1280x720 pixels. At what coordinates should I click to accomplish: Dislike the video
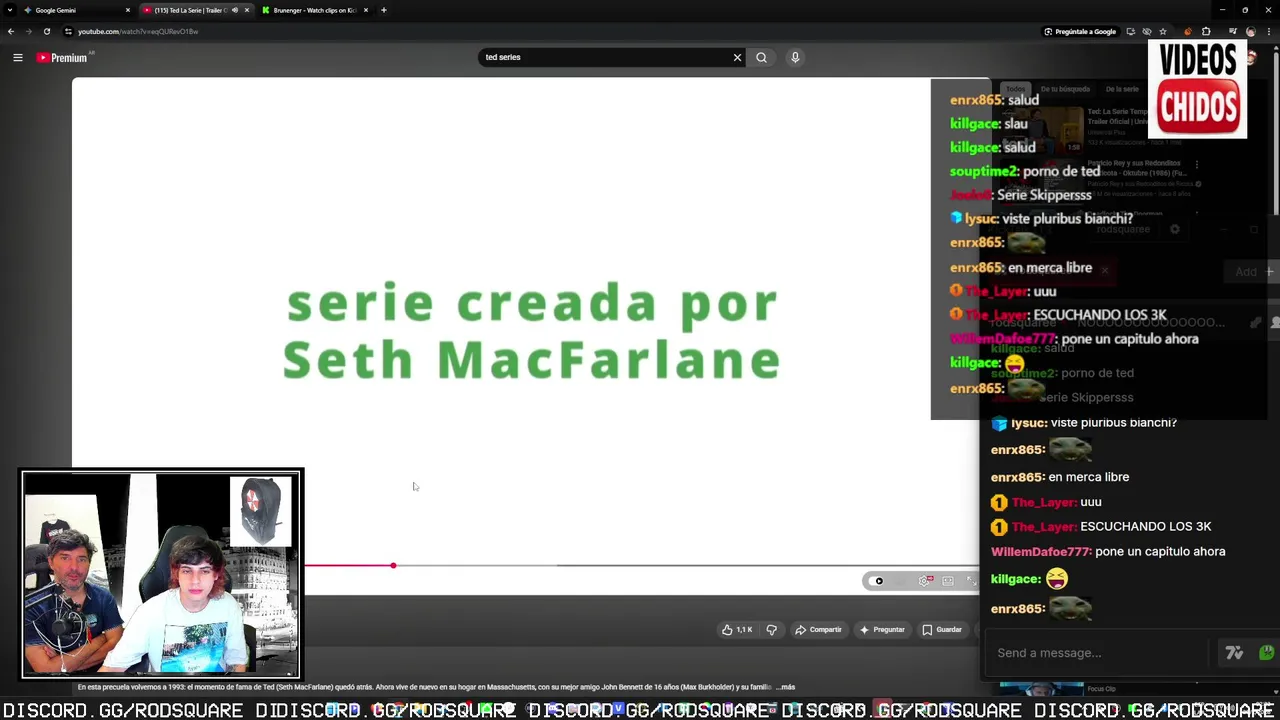click(771, 630)
